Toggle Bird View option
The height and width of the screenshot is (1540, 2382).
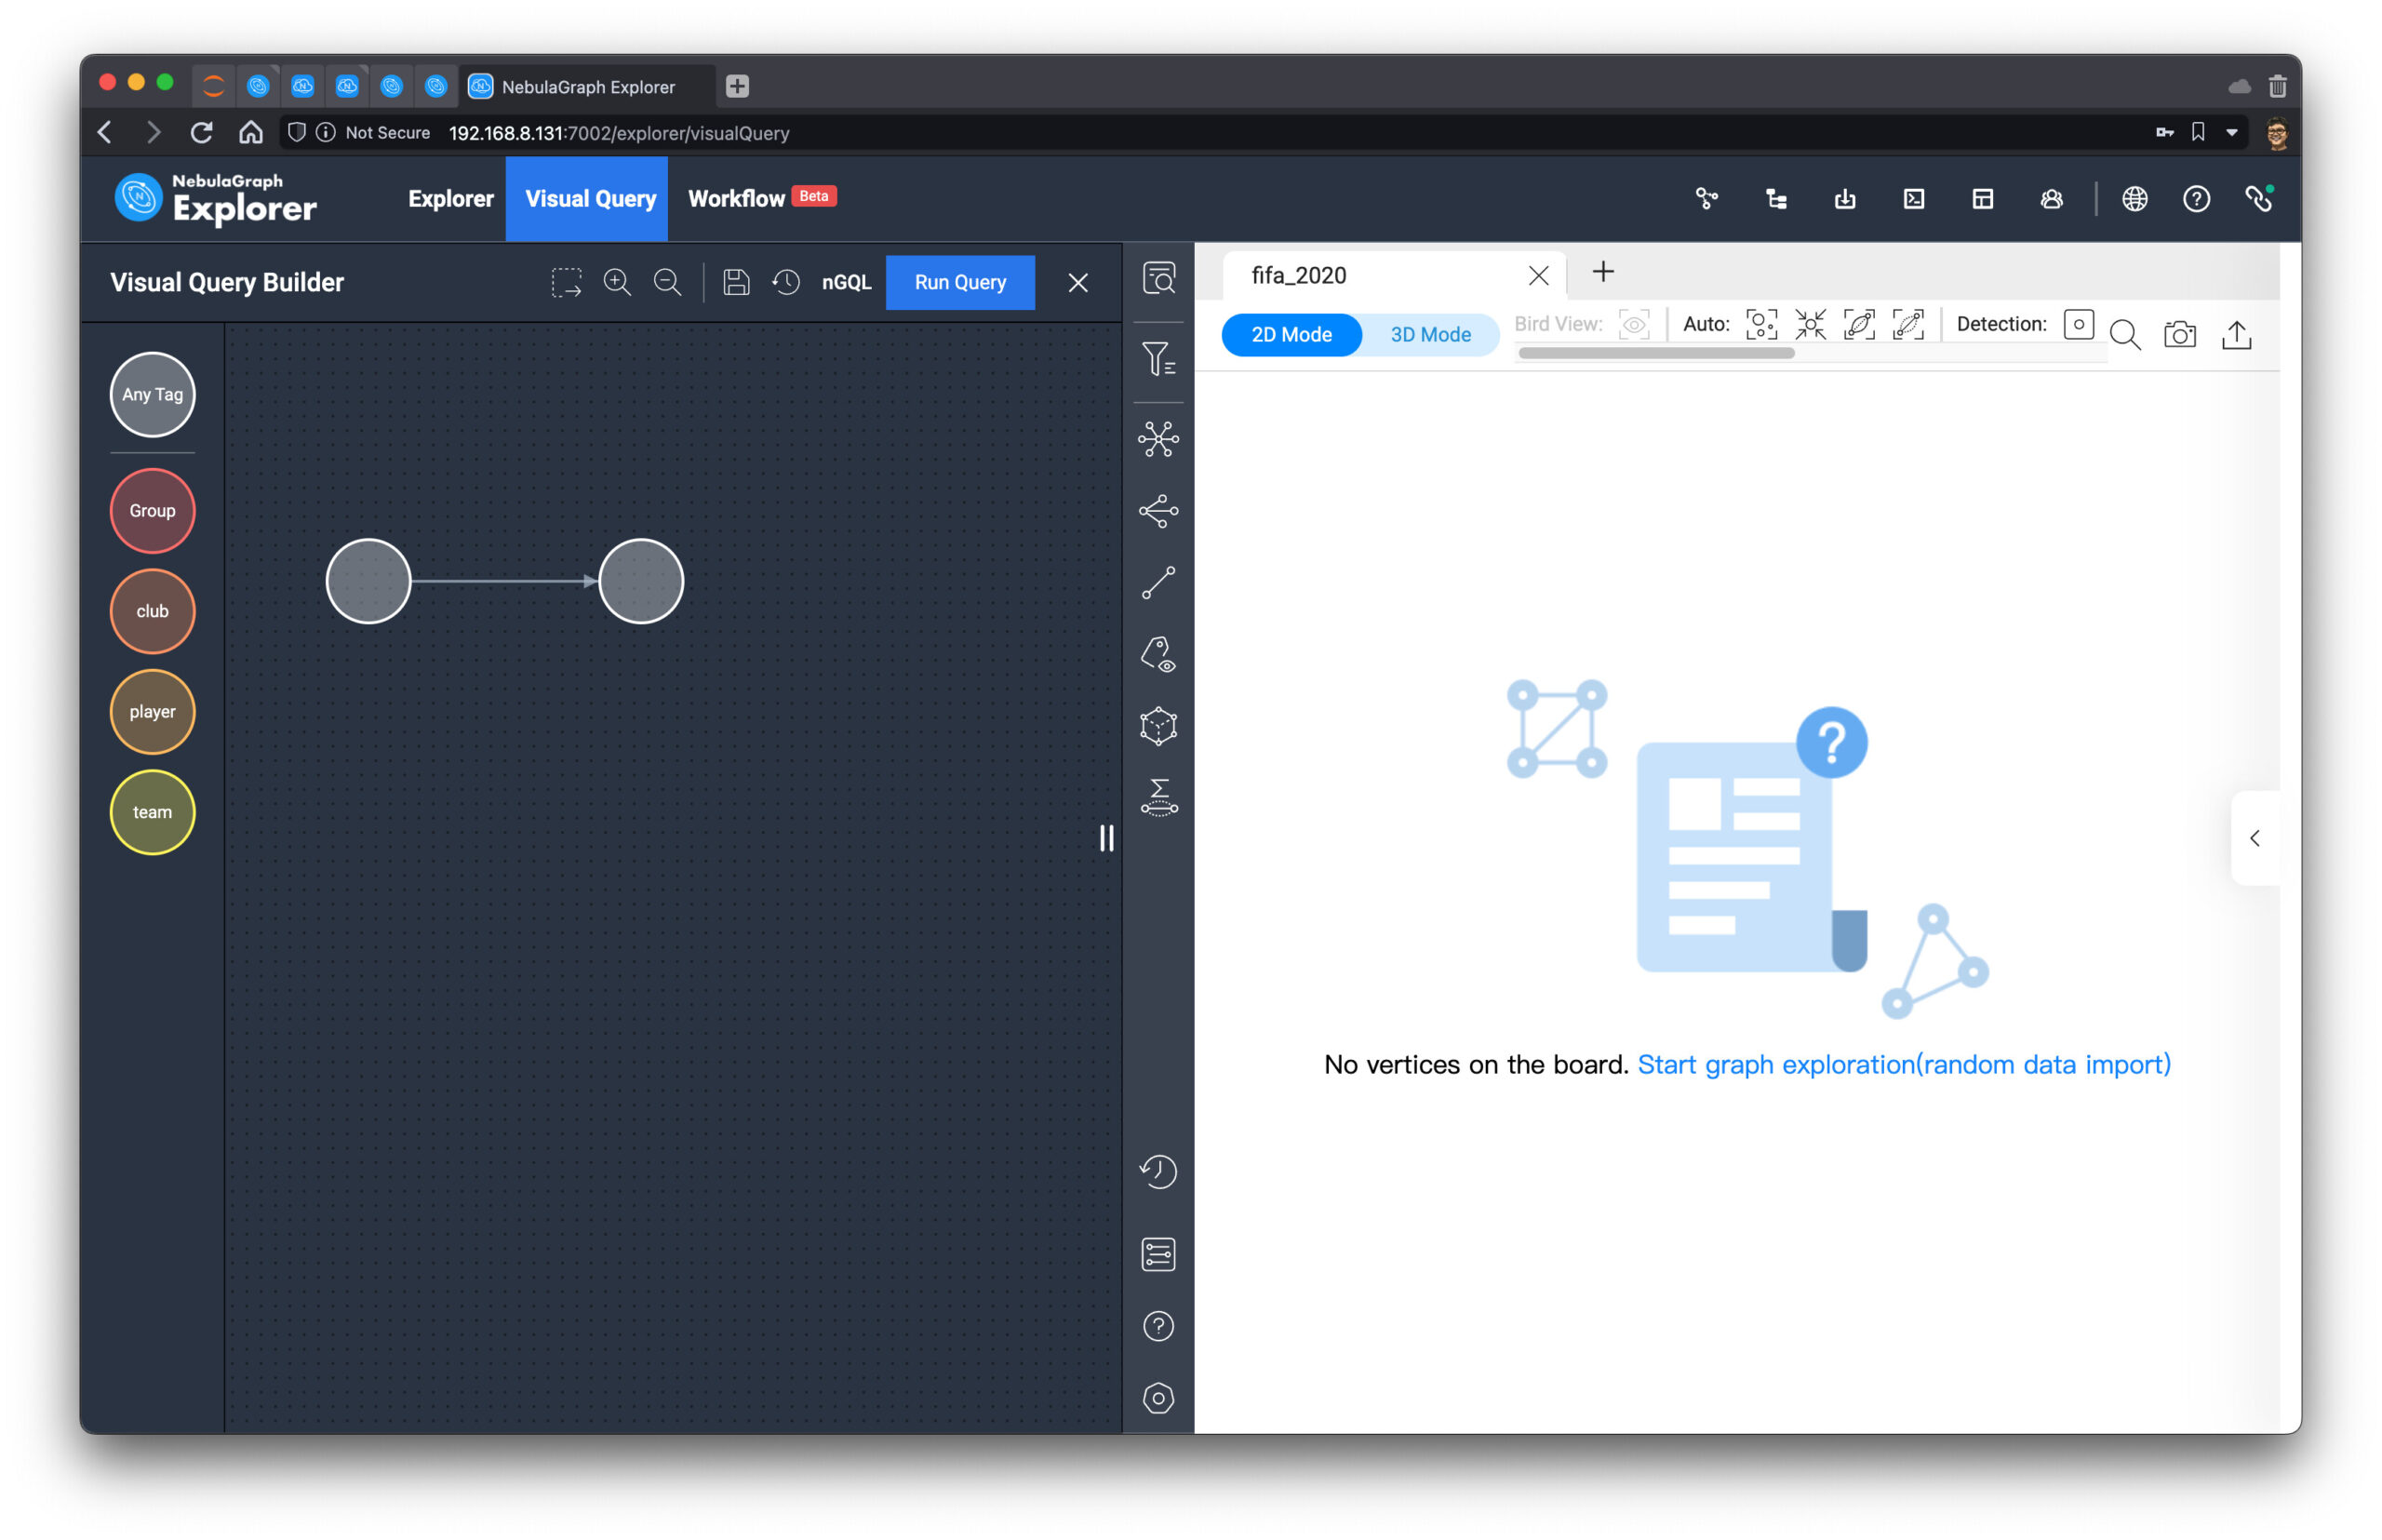[1636, 330]
